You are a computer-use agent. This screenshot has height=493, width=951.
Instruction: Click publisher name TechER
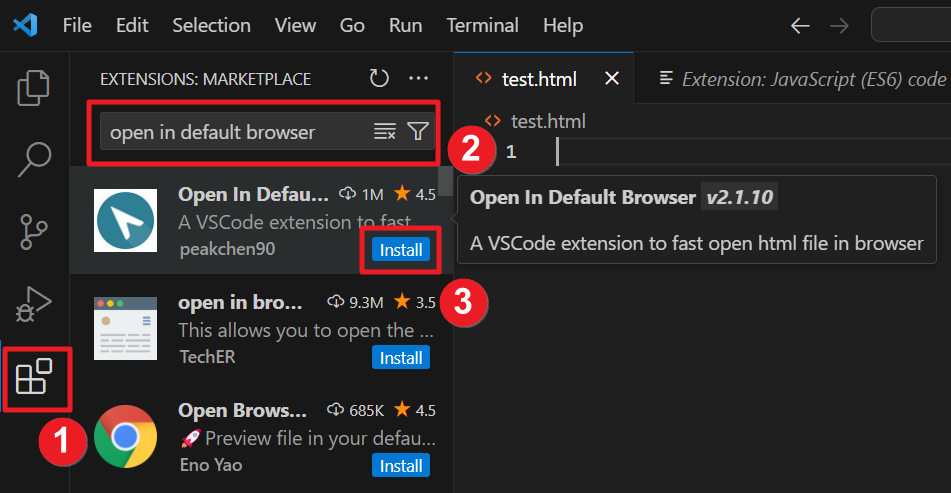207,357
